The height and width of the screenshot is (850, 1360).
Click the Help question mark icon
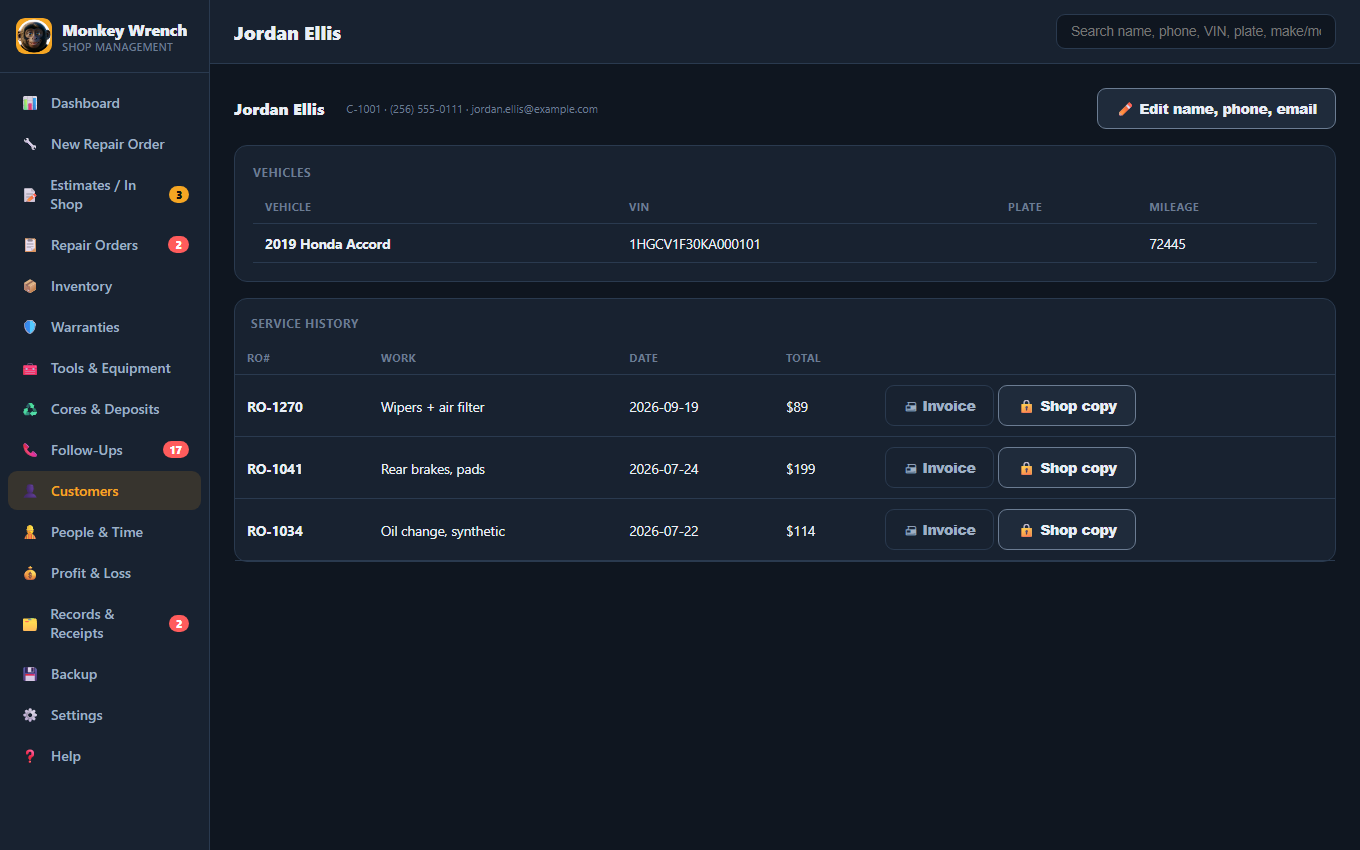coord(30,756)
